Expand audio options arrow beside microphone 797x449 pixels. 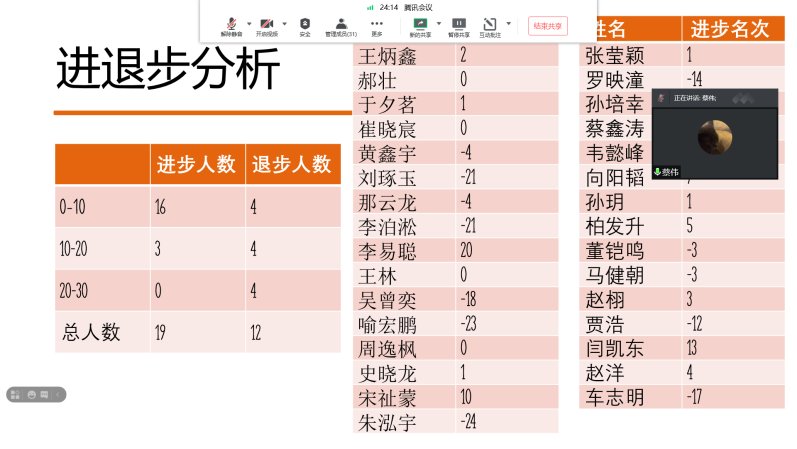[x=248, y=23]
